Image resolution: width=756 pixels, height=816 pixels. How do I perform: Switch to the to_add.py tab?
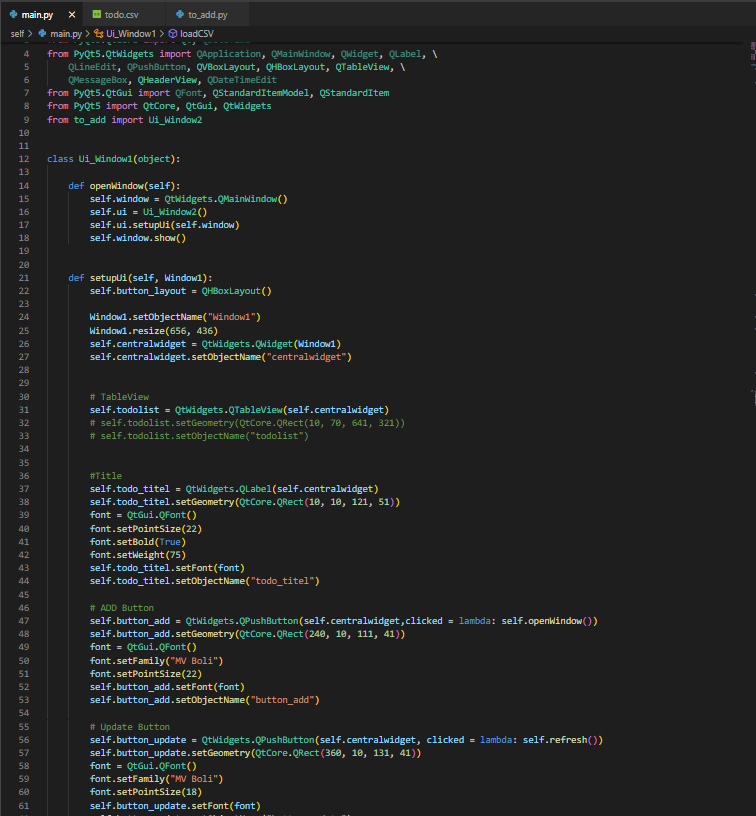coord(207,15)
